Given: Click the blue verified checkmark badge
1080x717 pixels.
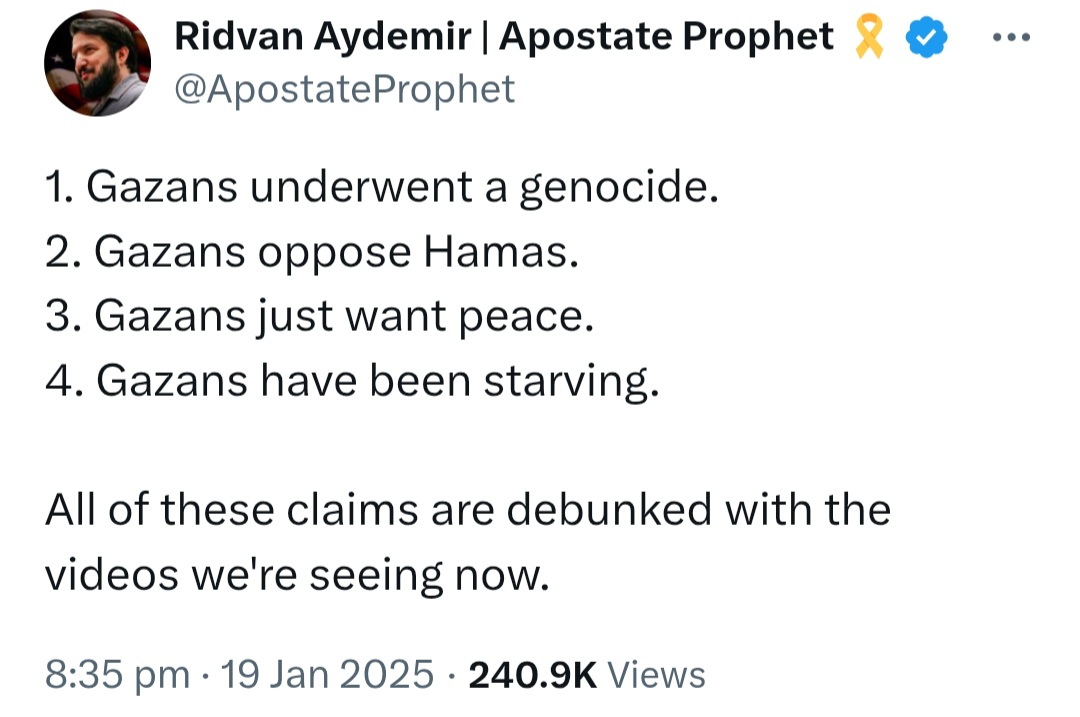Looking at the screenshot, I should [x=926, y=37].
